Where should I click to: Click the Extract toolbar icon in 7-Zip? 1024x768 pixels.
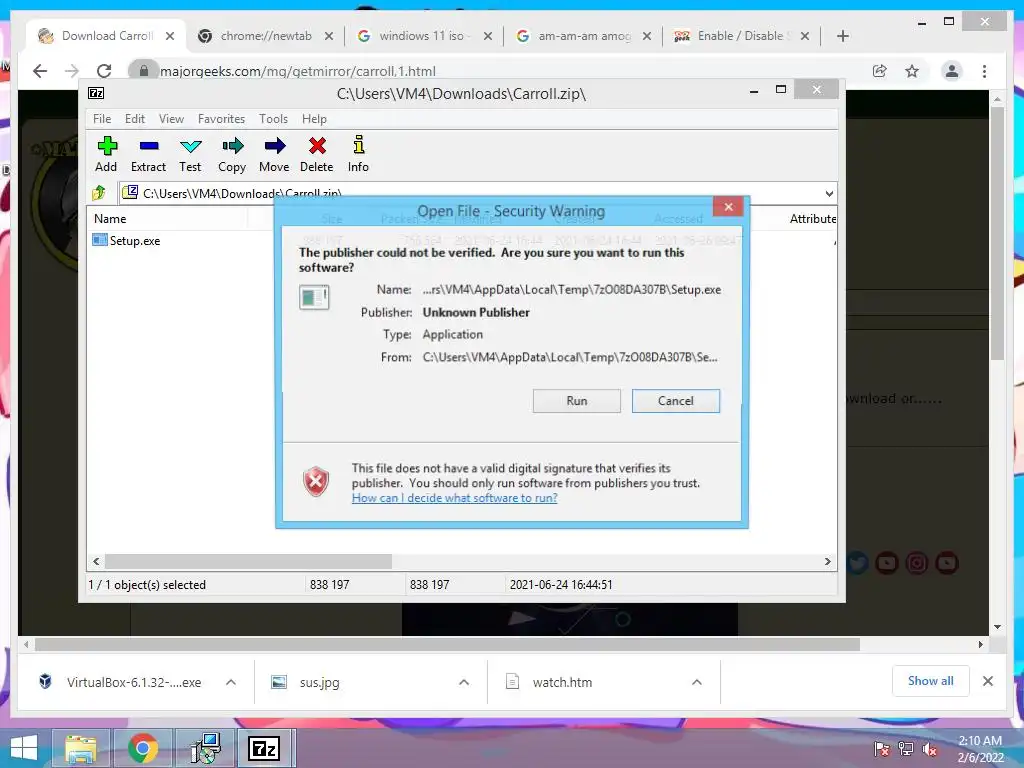pyautogui.click(x=148, y=154)
